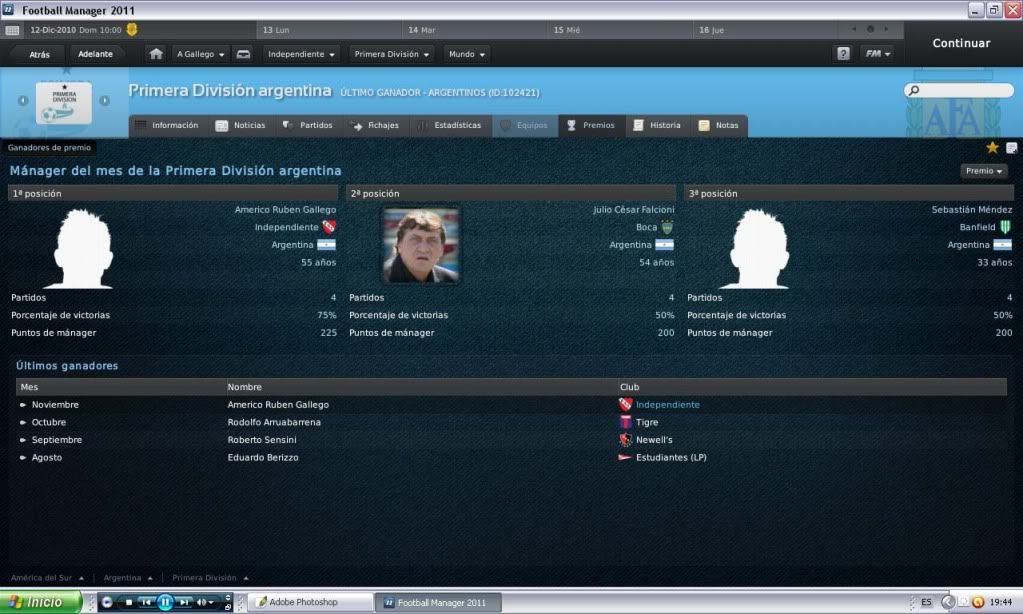Screen dimensions: 1023x614
Task: Click the Ganadores de premio label
Action: (x=50, y=147)
